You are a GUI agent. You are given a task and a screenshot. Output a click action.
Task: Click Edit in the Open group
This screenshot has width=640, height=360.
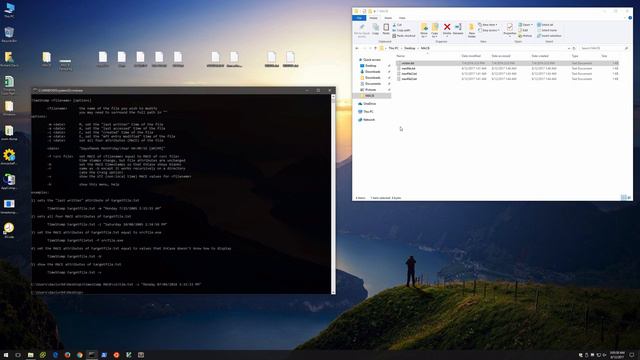click(x=523, y=30)
